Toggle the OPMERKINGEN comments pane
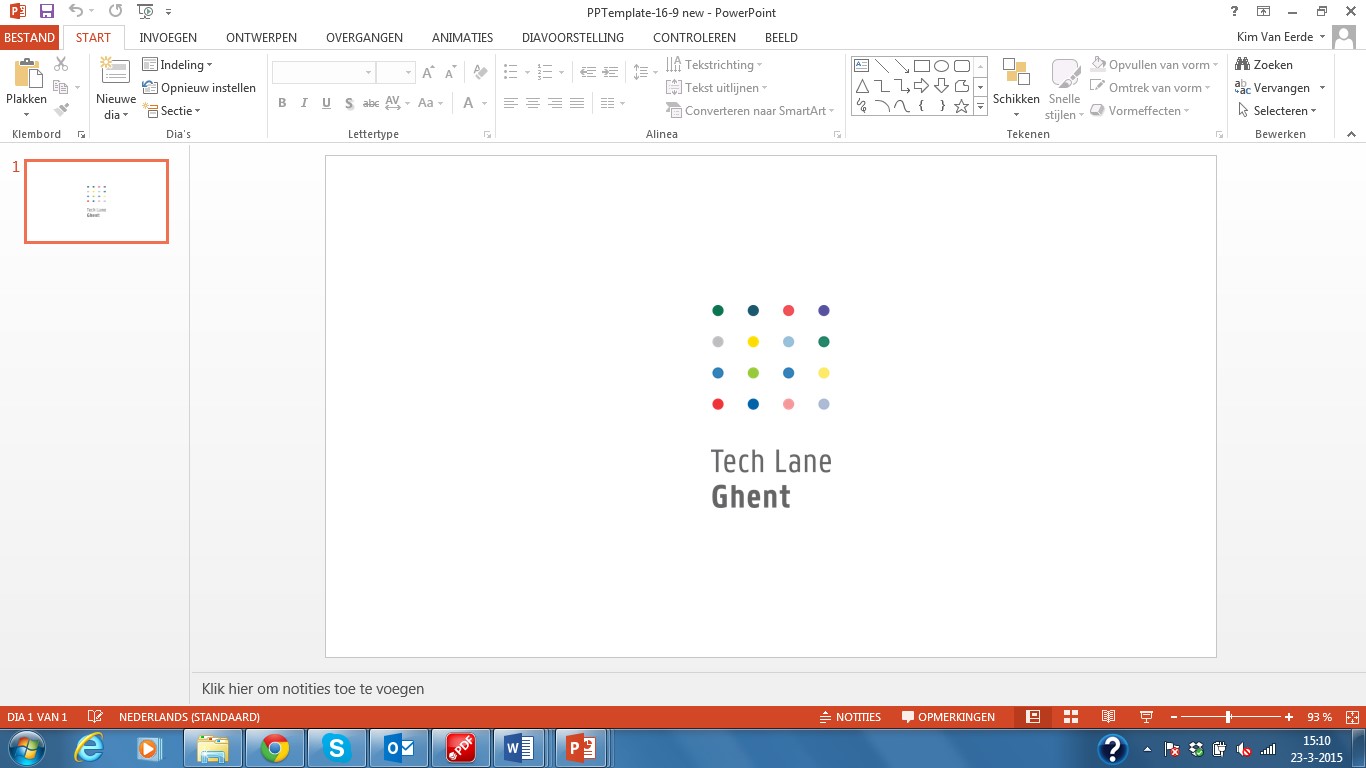 coord(948,717)
